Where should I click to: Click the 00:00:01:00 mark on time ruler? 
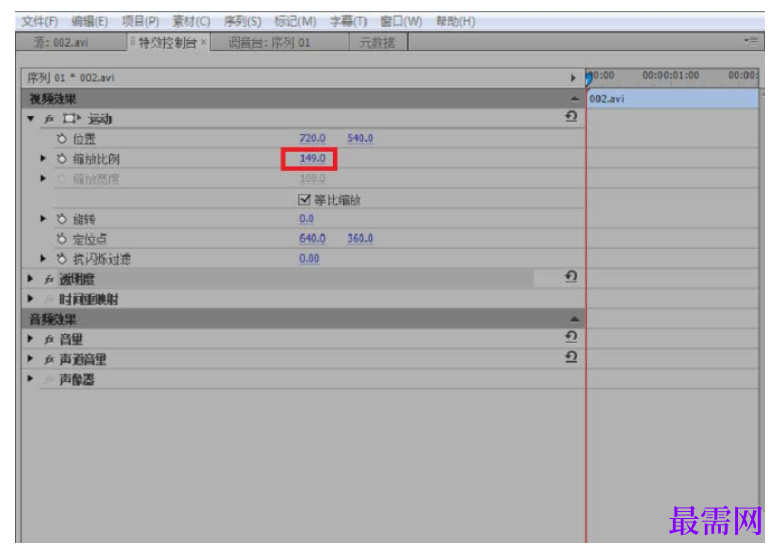click(670, 75)
